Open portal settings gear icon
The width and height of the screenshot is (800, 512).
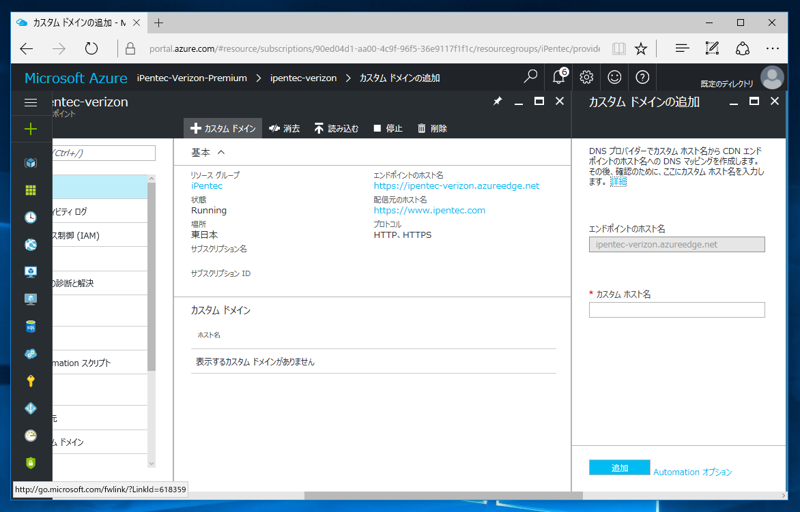click(x=586, y=77)
